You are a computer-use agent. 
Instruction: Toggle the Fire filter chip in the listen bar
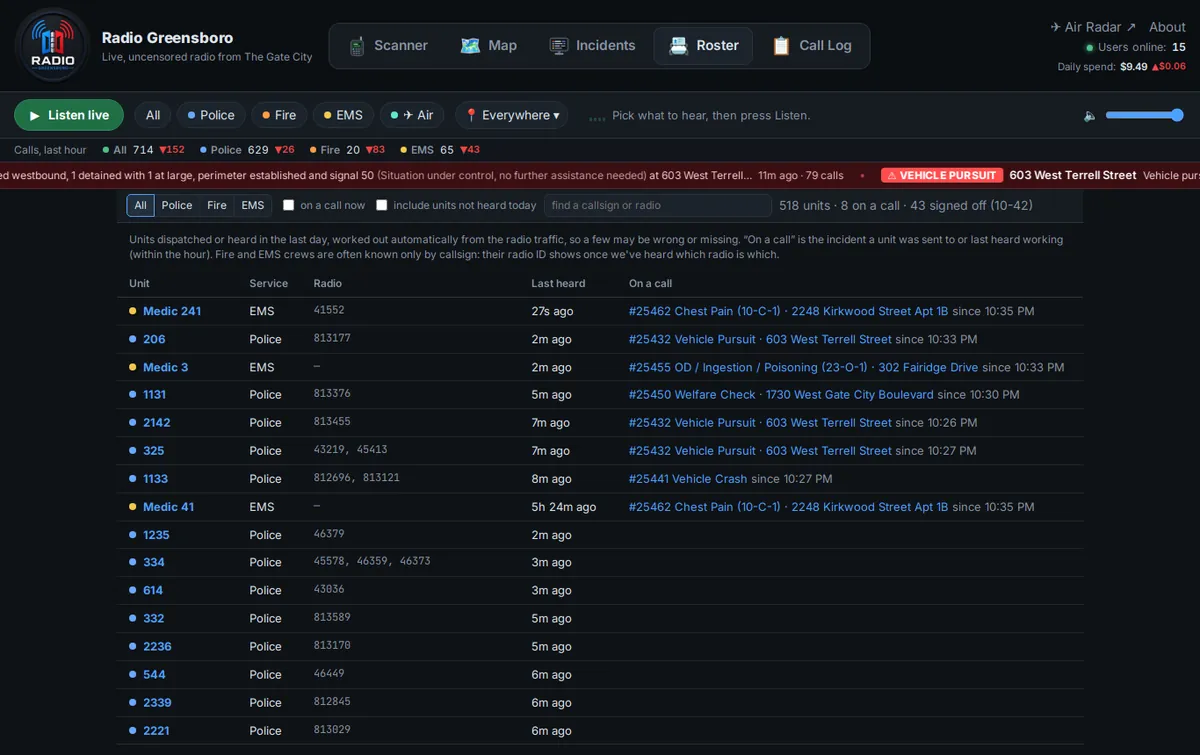pos(279,115)
